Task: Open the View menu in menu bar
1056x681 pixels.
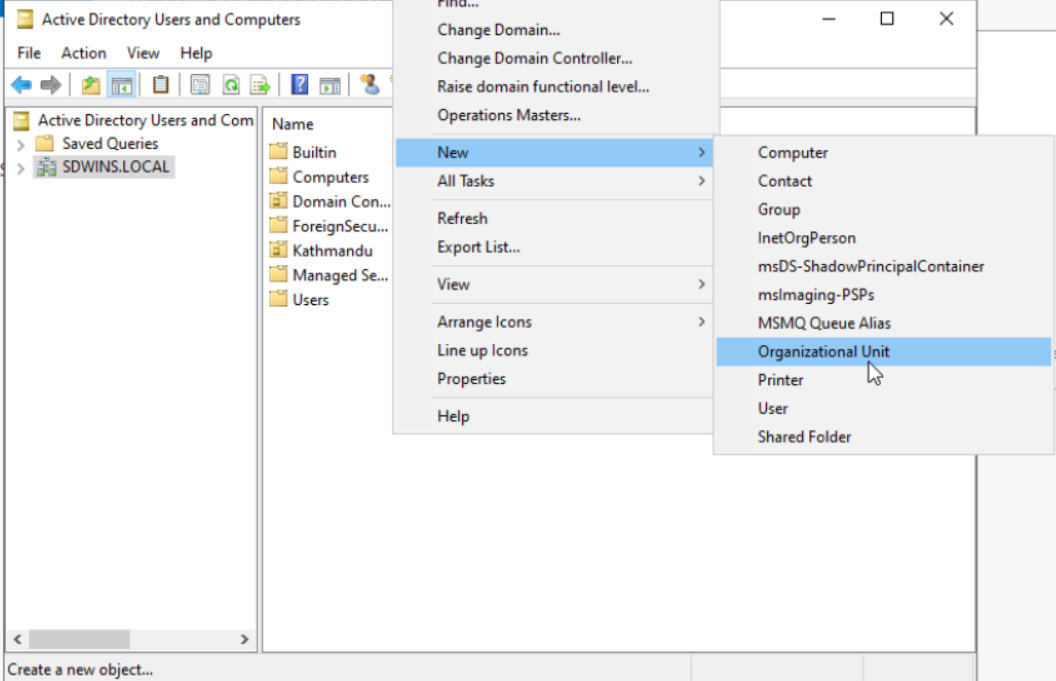Action: coord(143,53)
